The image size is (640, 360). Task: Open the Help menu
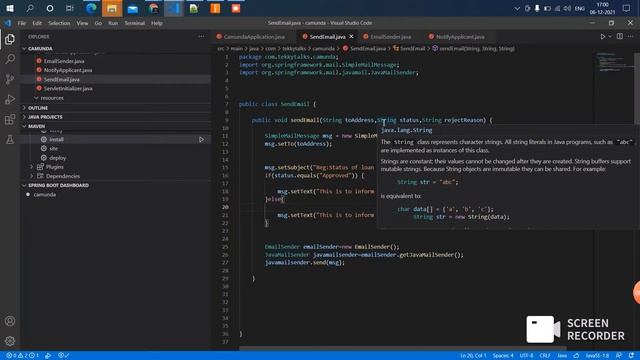(x=157, y=23)
